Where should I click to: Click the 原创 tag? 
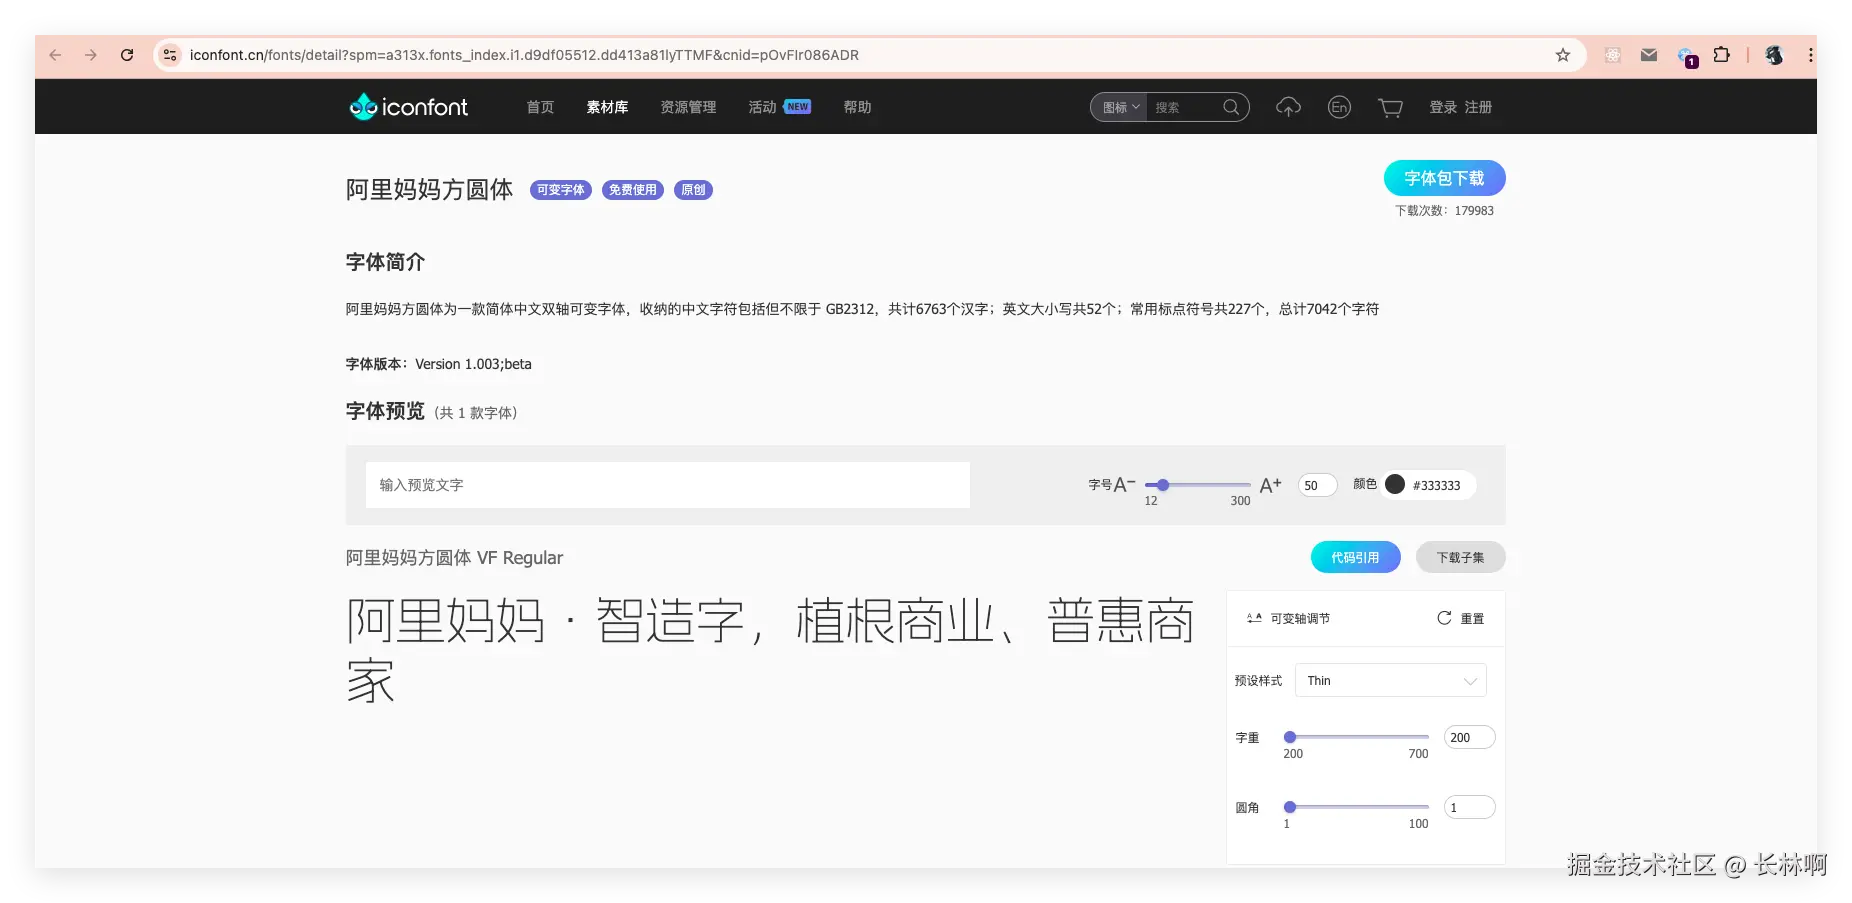(x=693, y=190)
